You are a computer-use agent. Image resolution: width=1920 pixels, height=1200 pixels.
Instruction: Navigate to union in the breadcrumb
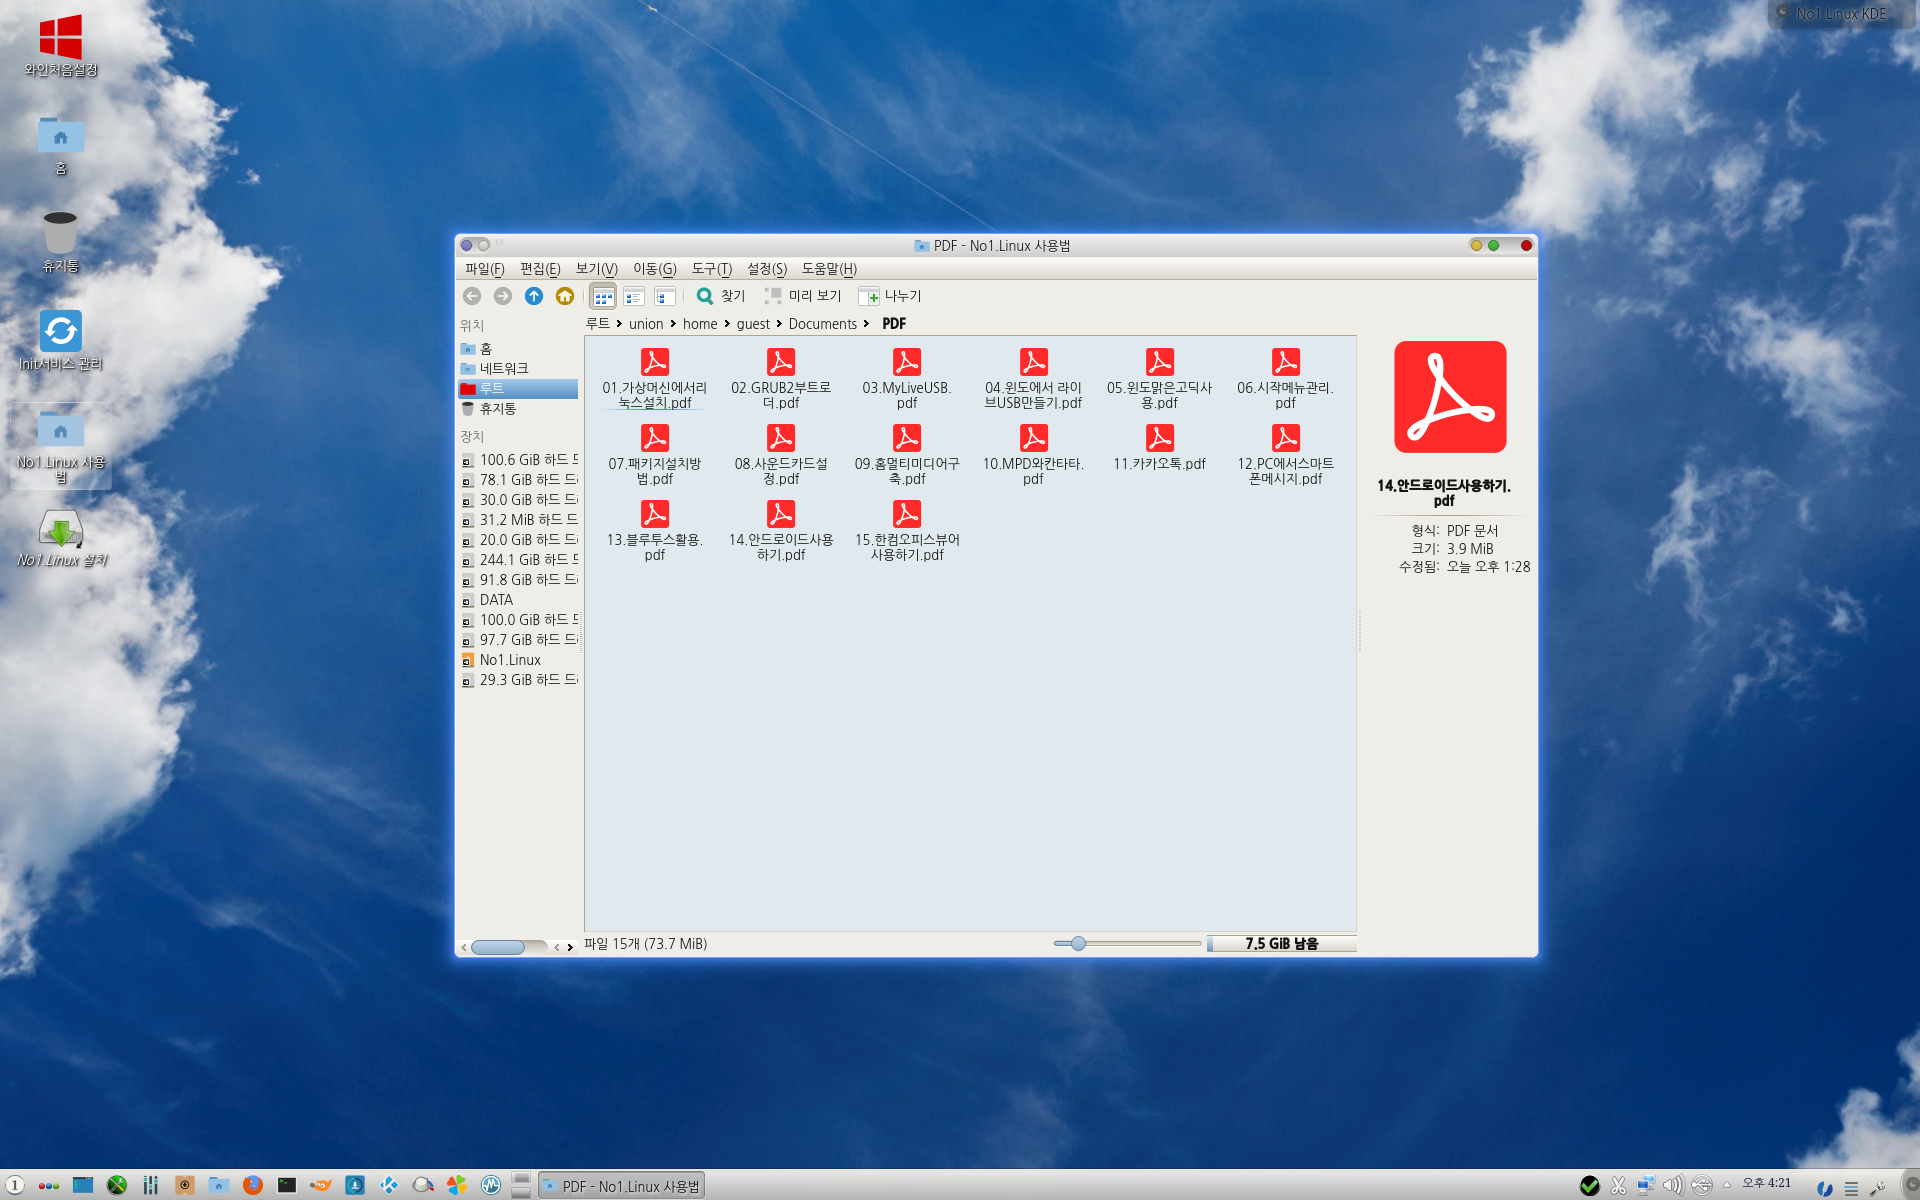(x=646, y=324)
